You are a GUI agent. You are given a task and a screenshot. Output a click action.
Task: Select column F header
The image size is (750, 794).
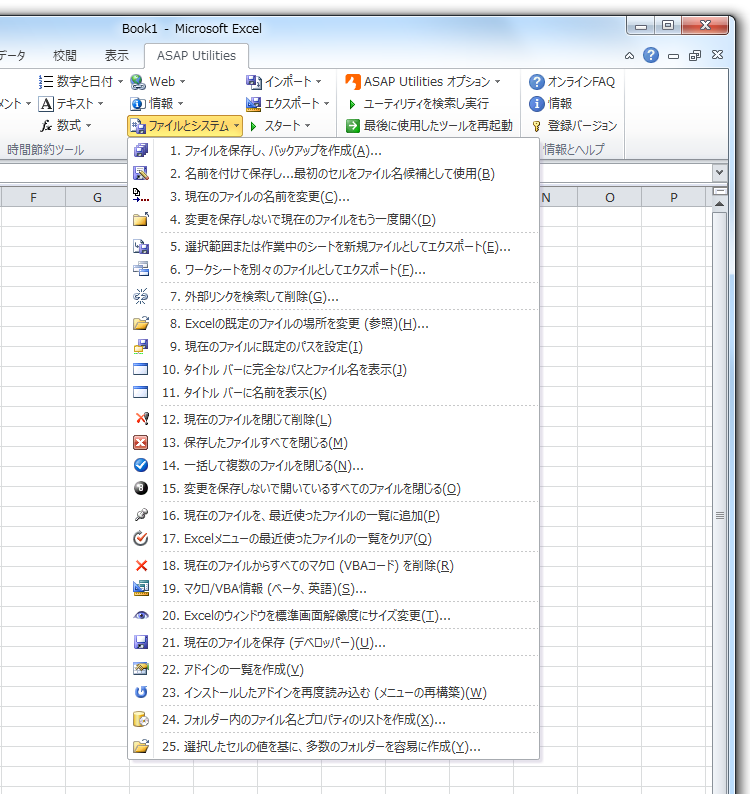tap(33, 197)
